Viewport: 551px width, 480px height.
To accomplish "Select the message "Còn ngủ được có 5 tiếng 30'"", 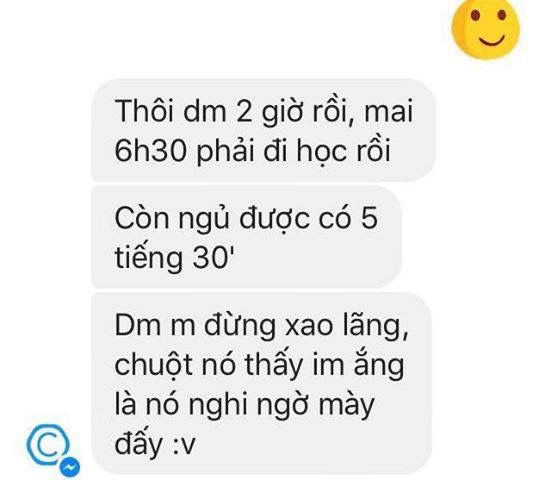I will [246, 237].
